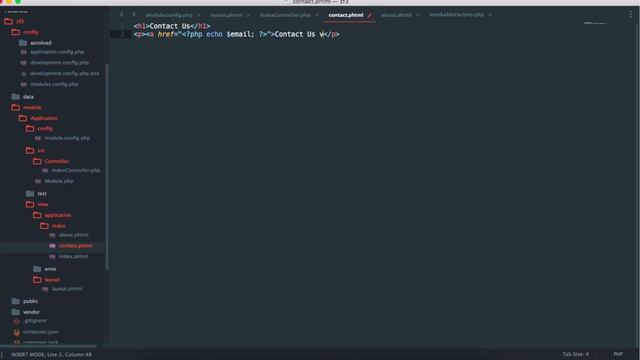This screenshot has width=640, height=360.
Task: Place cursor on line 1 Contact Us heading
Action: (169, 26)
